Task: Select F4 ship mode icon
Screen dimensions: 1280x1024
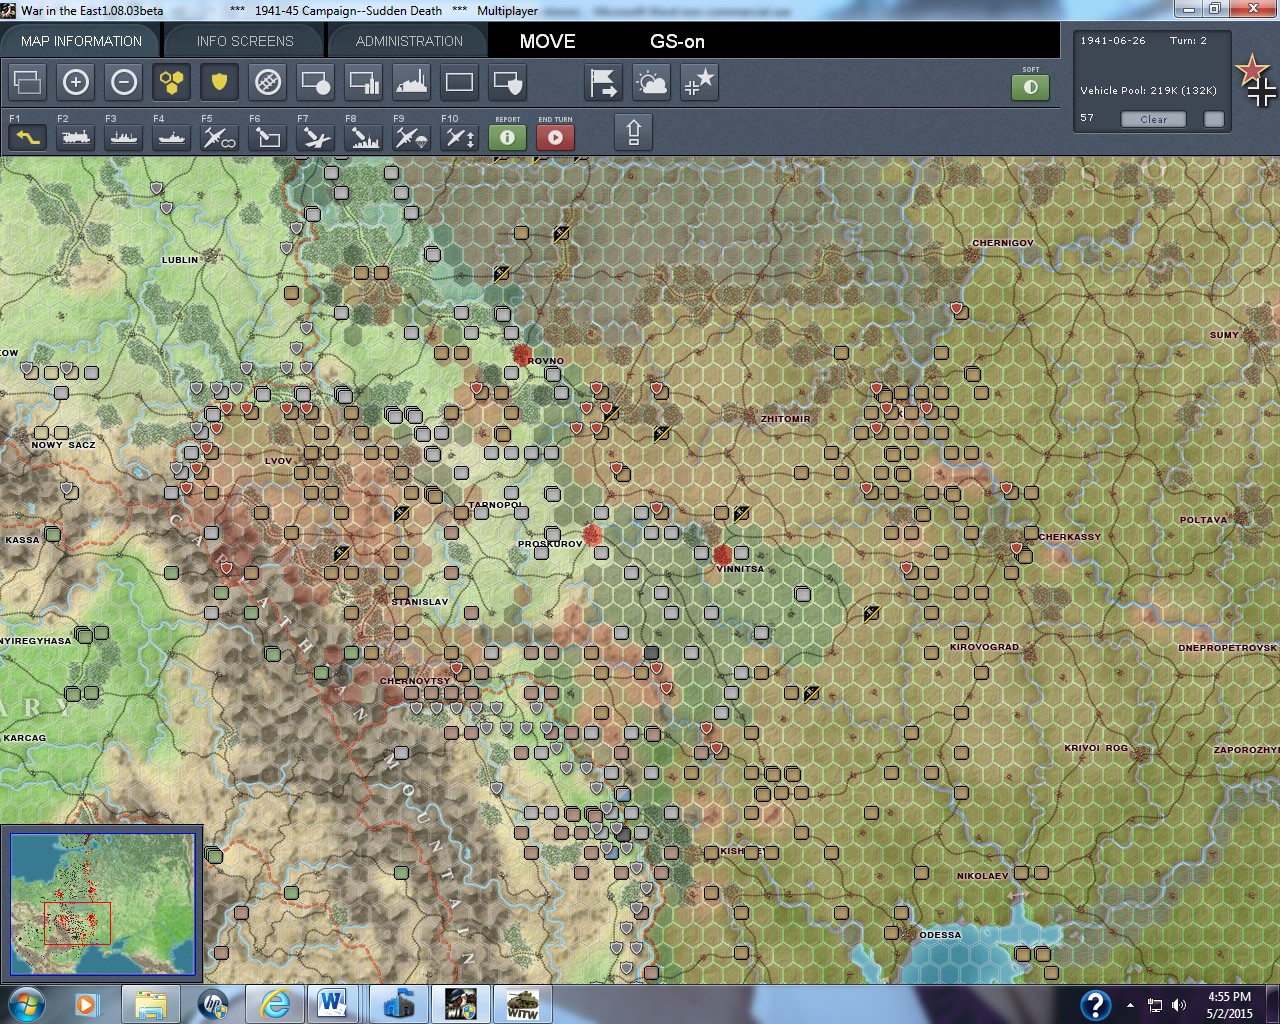Action: pos(172,137)
